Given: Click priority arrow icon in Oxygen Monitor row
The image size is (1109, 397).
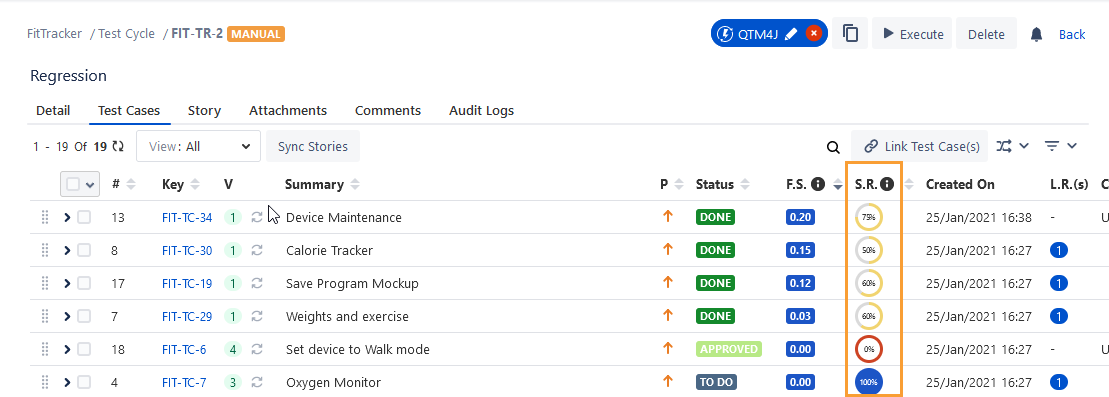Looking at the screenshot, I should tap(667, 381).
